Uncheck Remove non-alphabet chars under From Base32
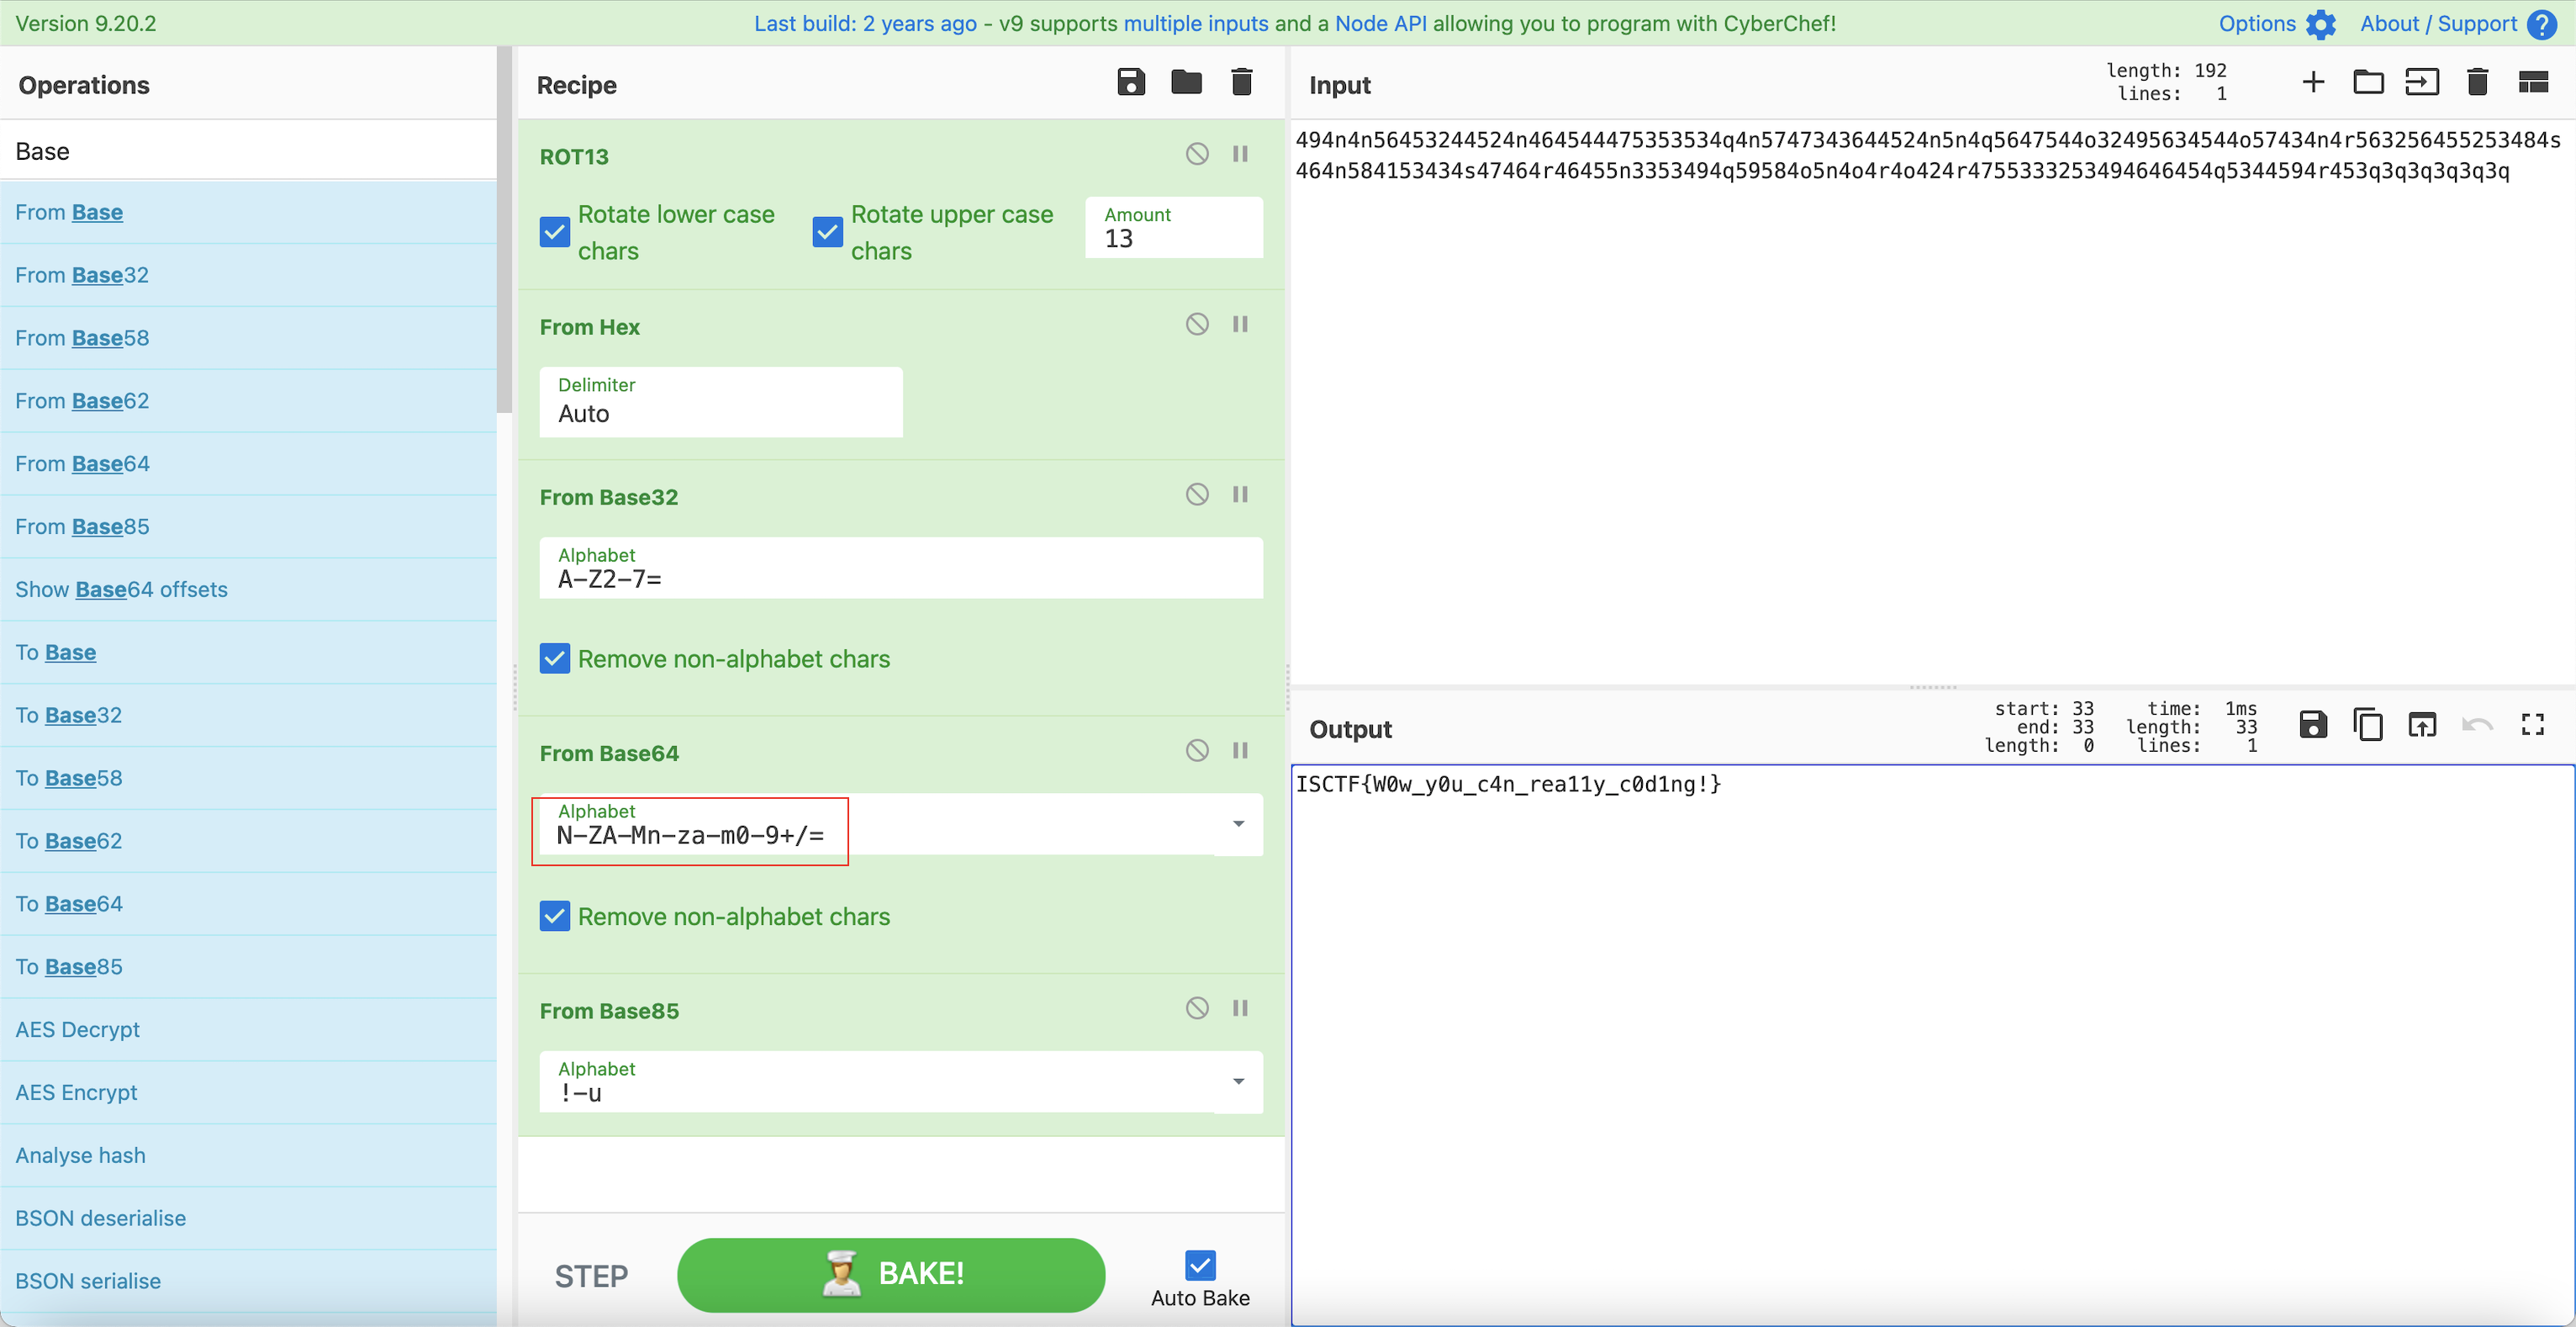 [x=555, y=658]
